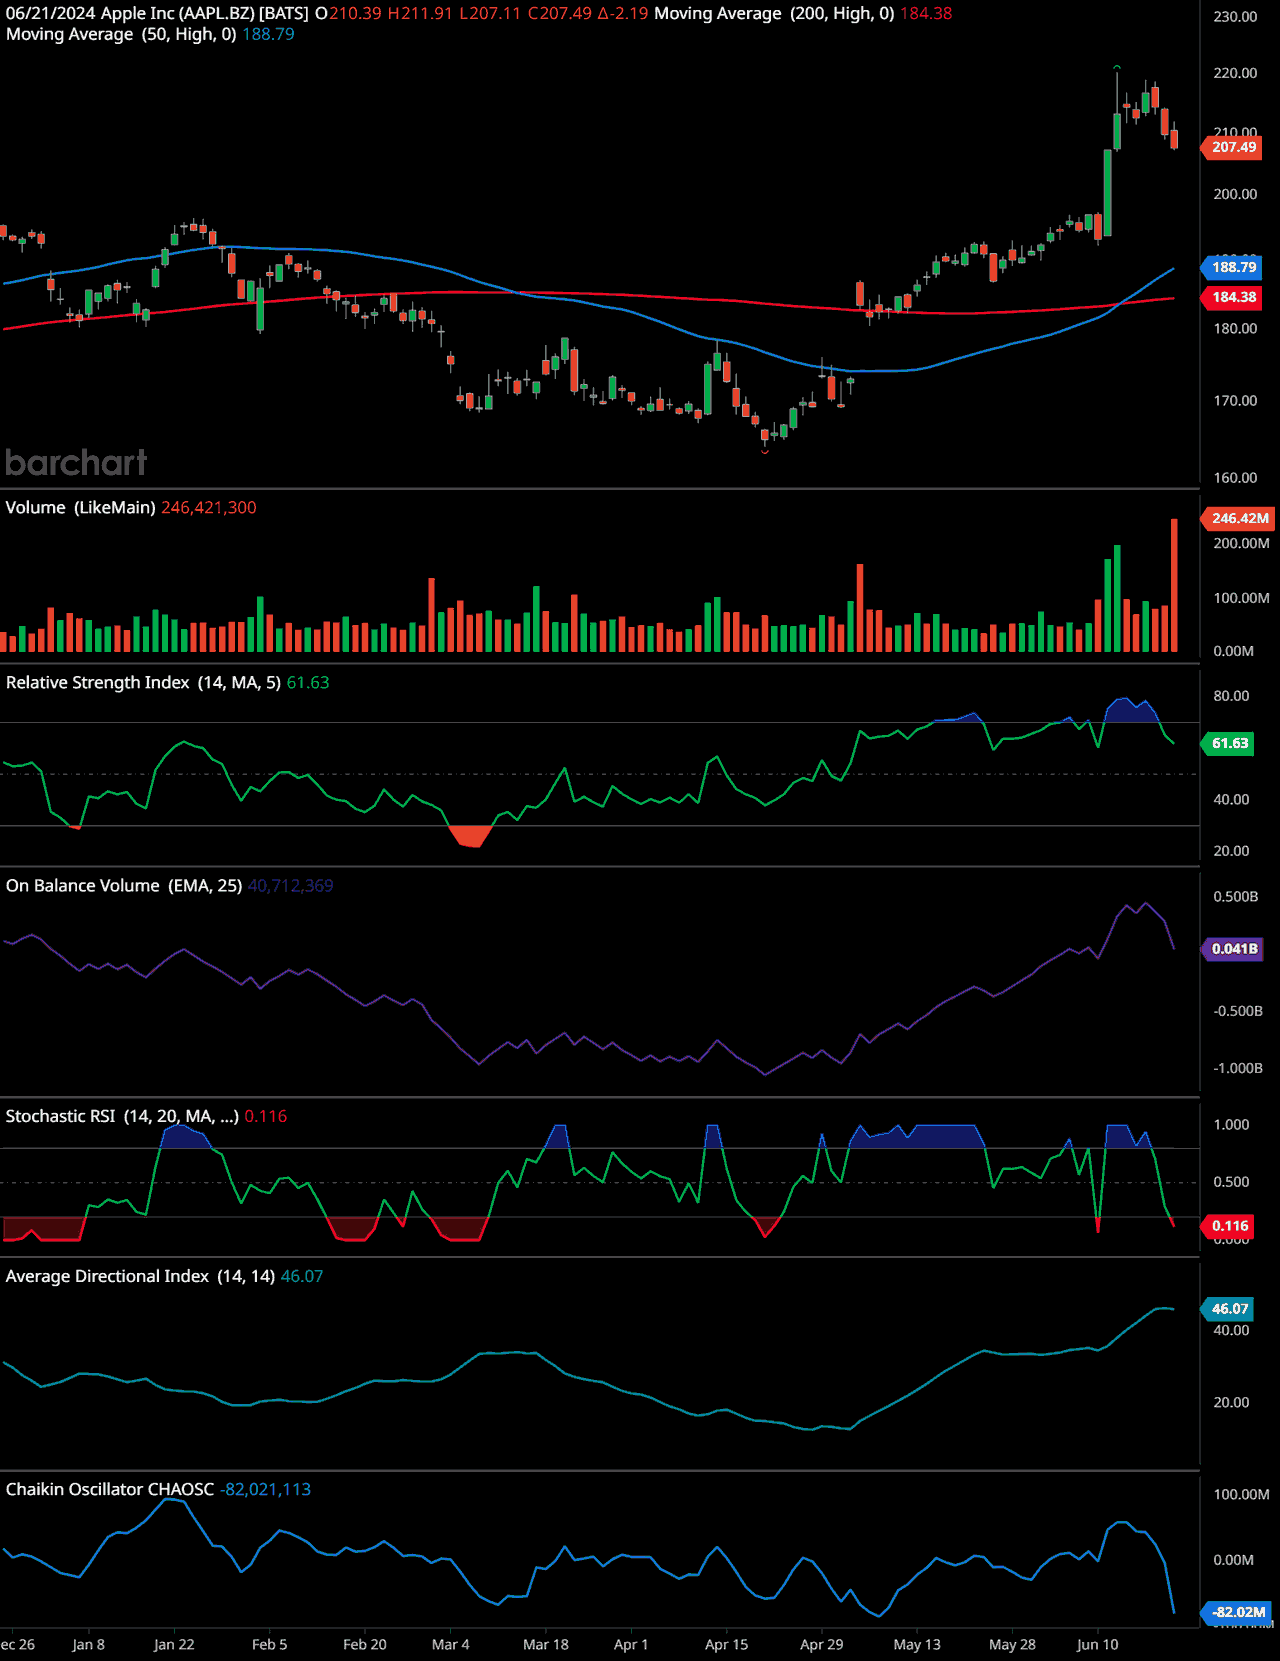Click the Volume (LikeMain) label
This screenshot has width=1280, height=1661.
[x=80, y=507]
